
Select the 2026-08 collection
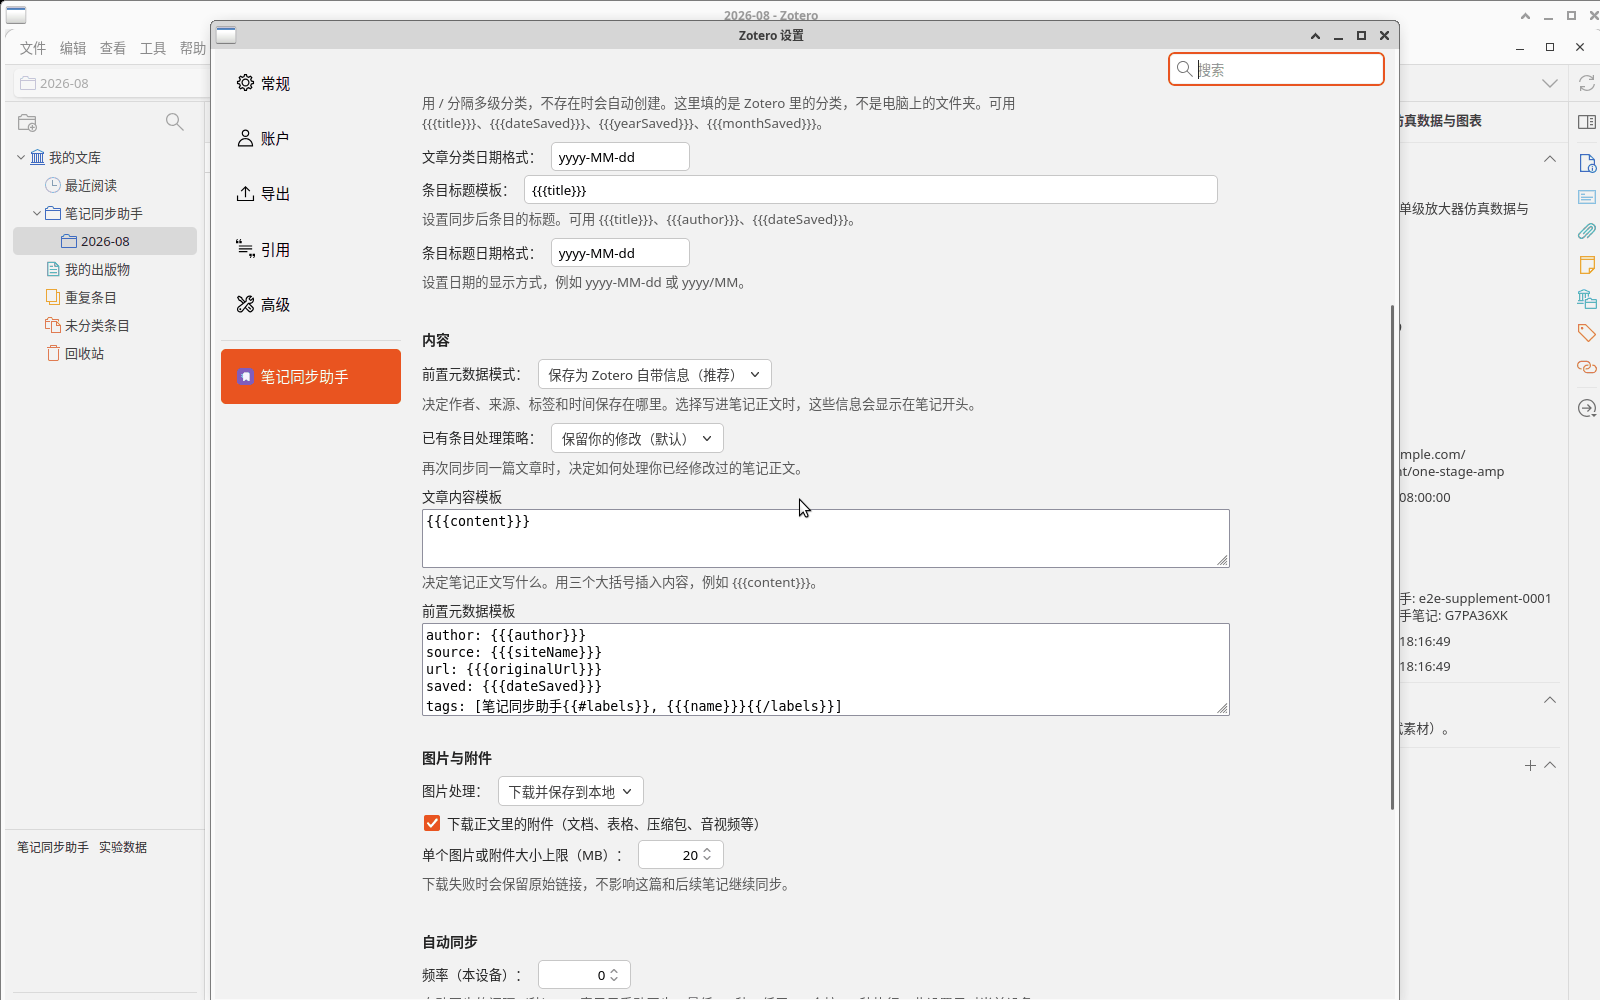click(x=105, y=241)
